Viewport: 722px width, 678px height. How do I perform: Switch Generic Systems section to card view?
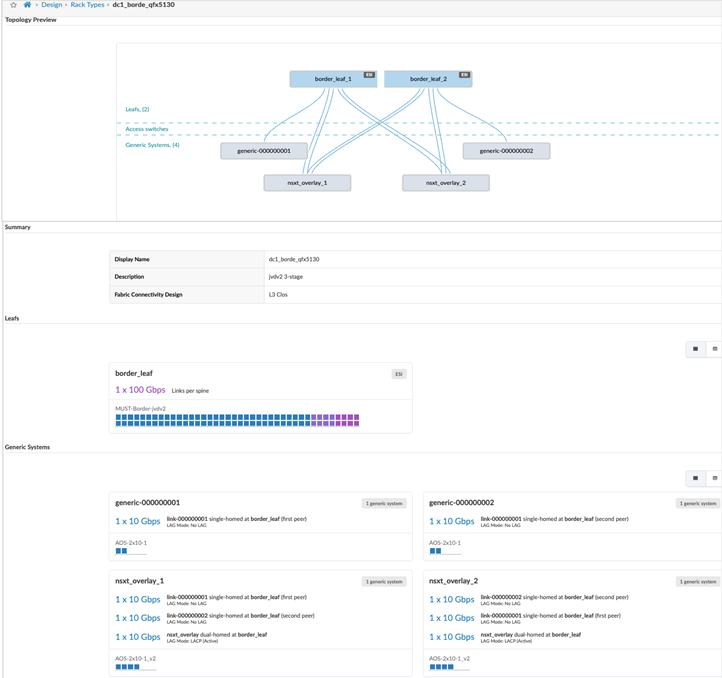[696, 478]
